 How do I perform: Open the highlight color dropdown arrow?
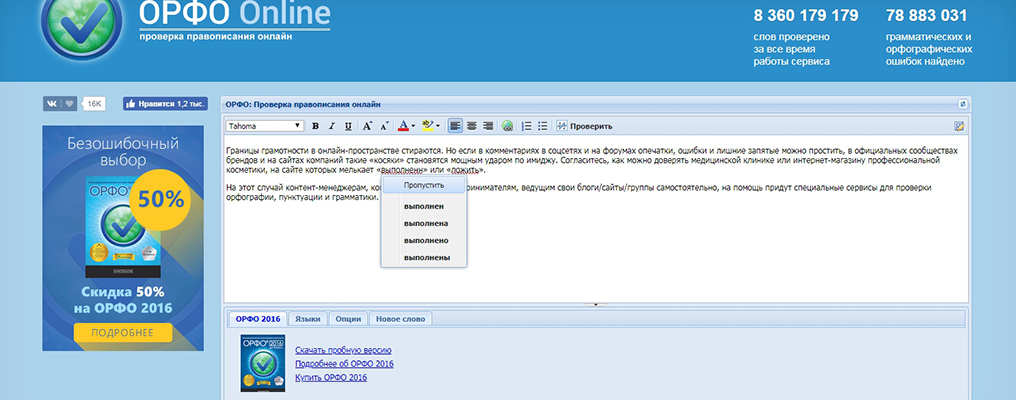click(438, 126)
